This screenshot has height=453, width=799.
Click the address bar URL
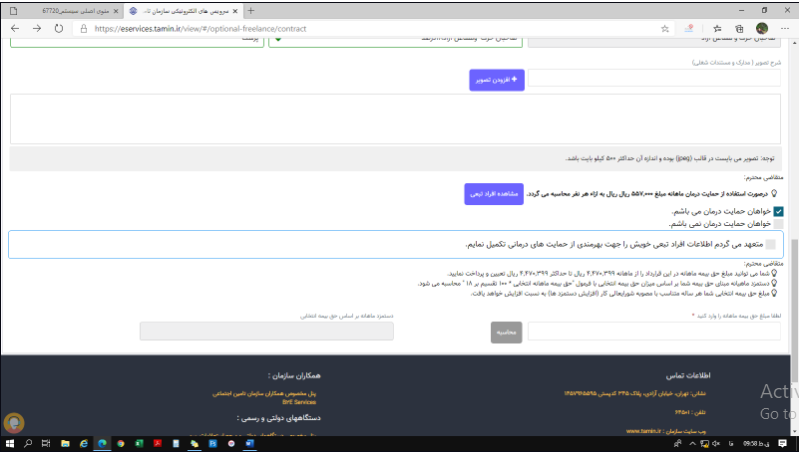pos(200,29)
